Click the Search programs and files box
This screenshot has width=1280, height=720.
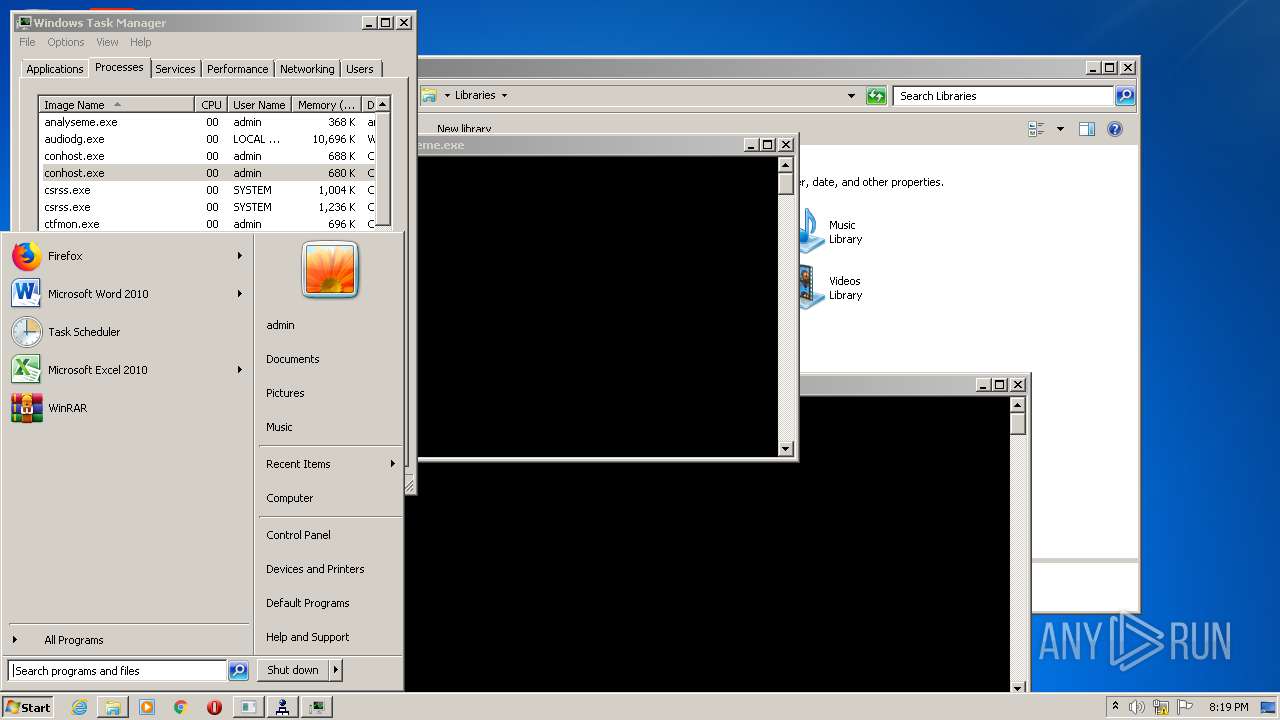pos(117,671)
